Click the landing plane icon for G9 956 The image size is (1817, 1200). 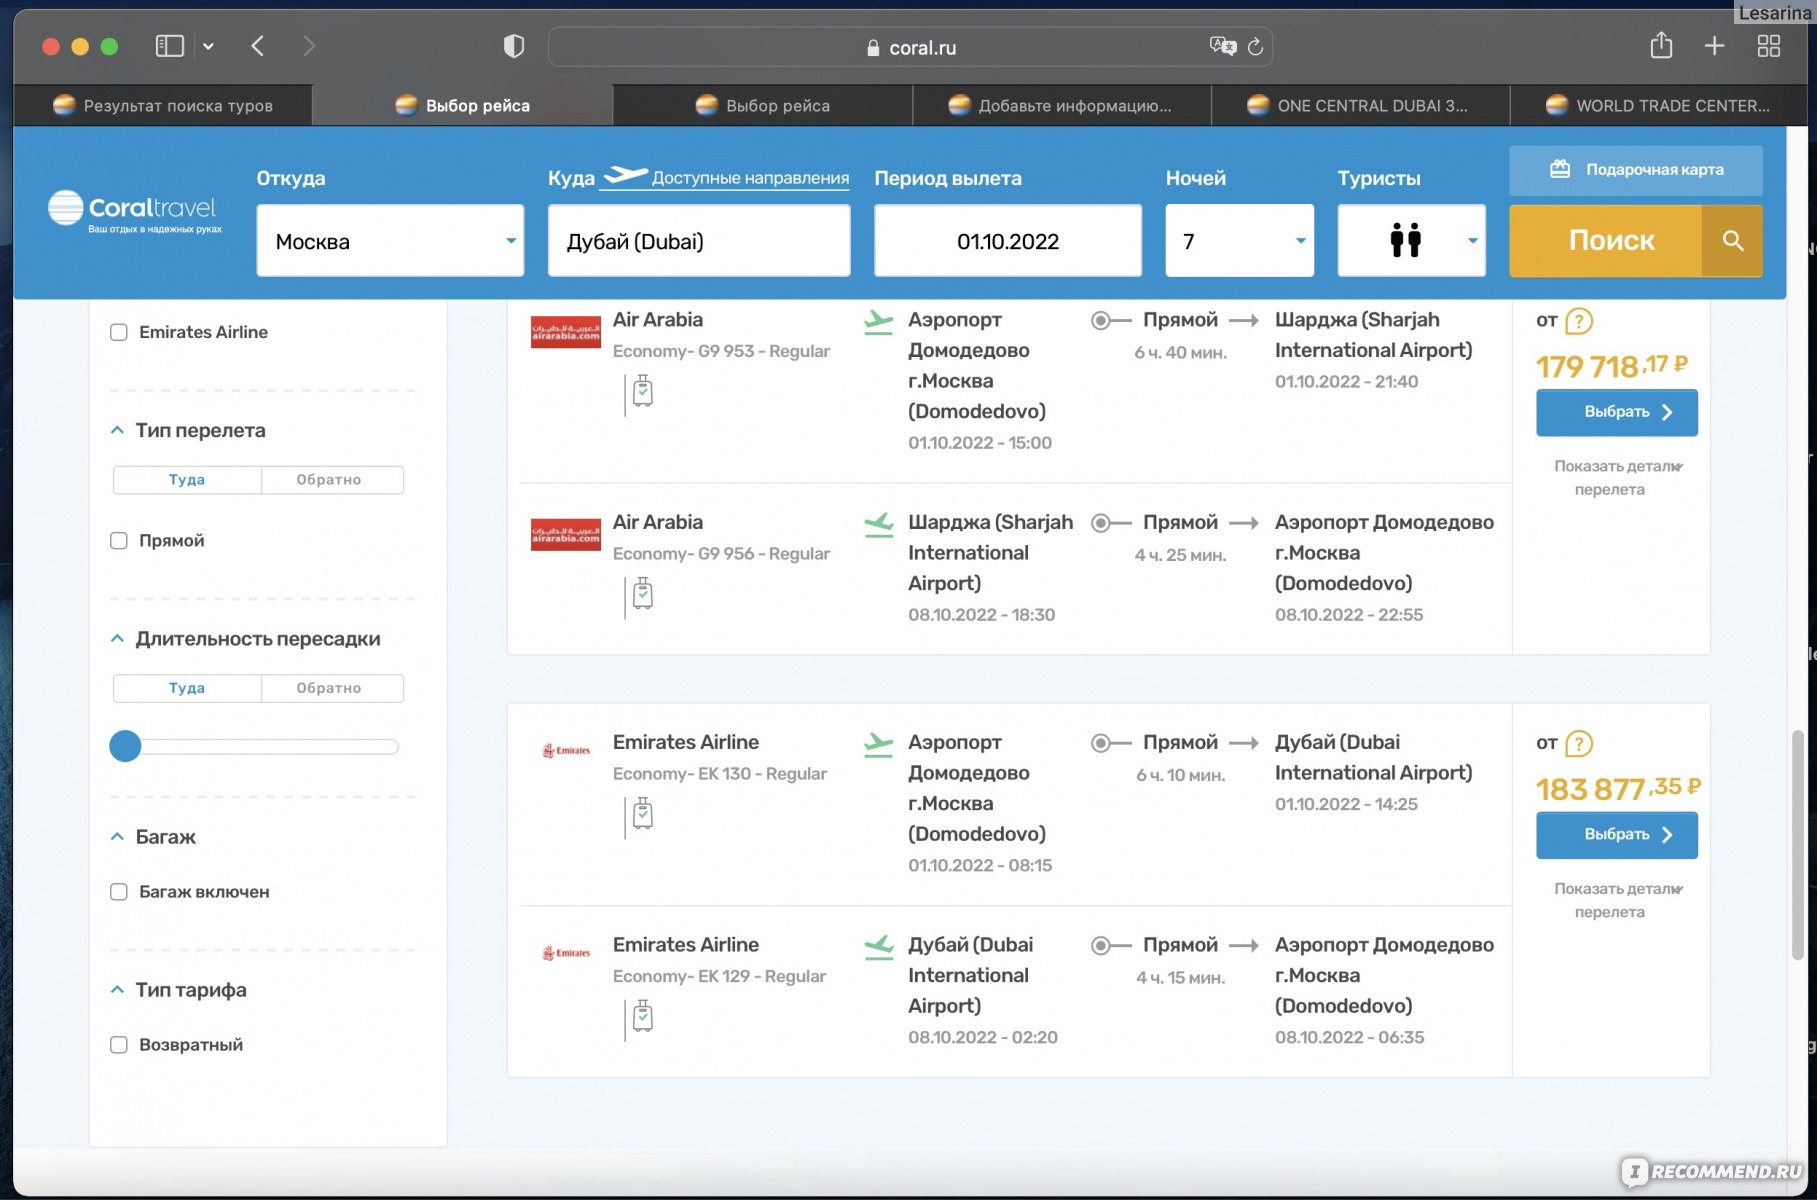(x=878, y=525)
